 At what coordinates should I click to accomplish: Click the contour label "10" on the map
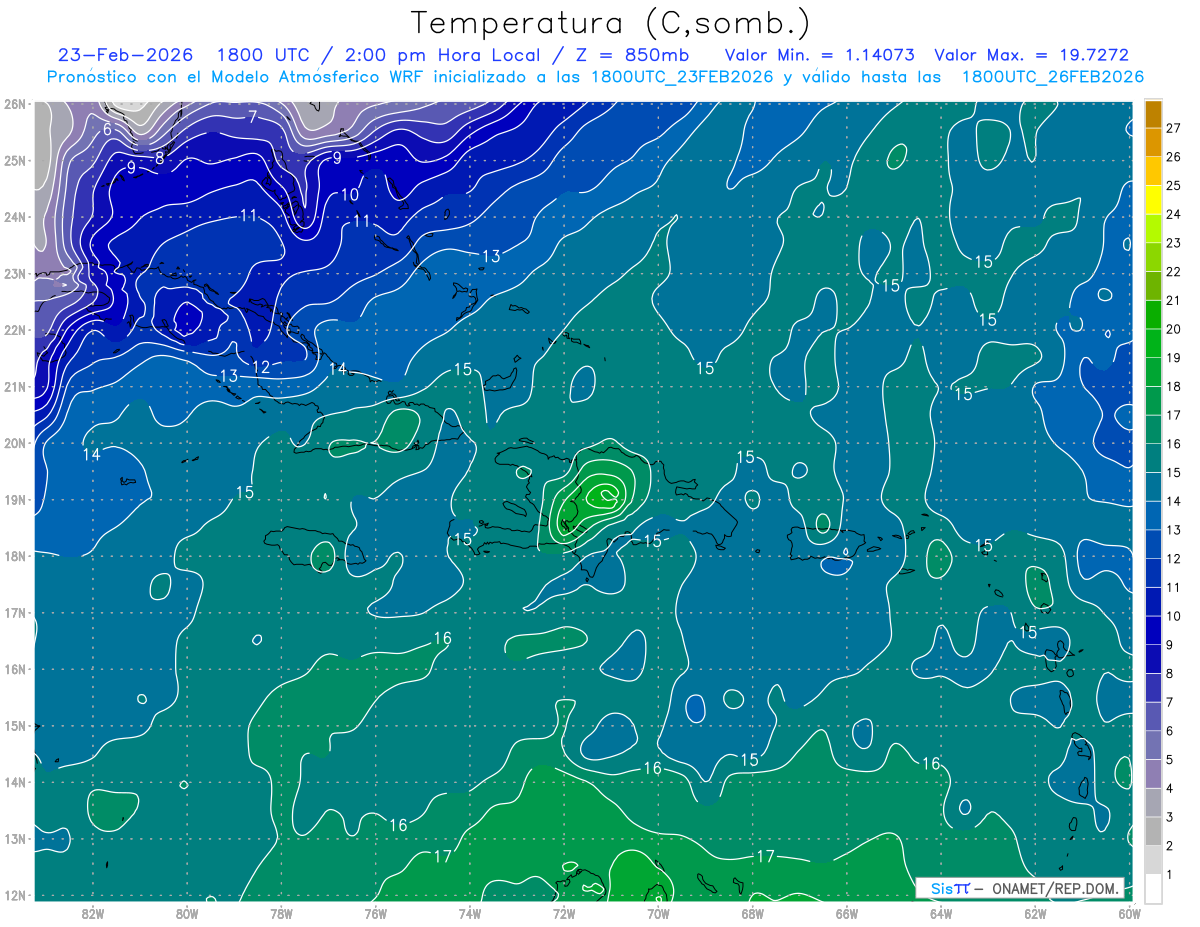tap(350, 195)
